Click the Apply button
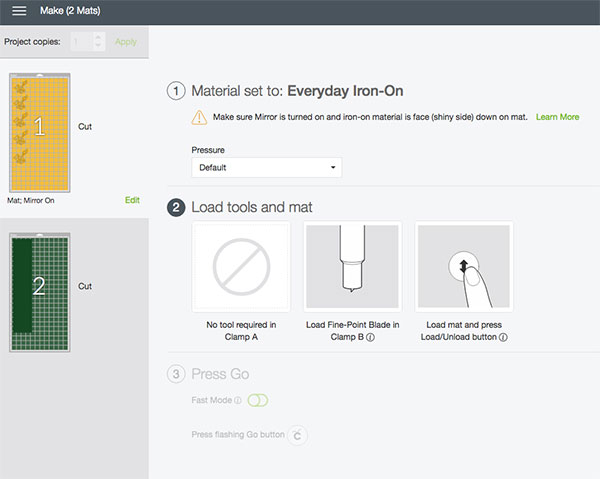This screenshot has width=600, height=479. tap(126, 42)
